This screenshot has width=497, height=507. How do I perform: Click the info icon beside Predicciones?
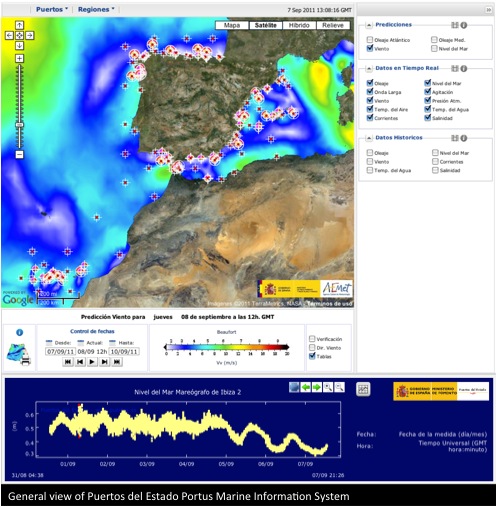[x=464, y=25]
